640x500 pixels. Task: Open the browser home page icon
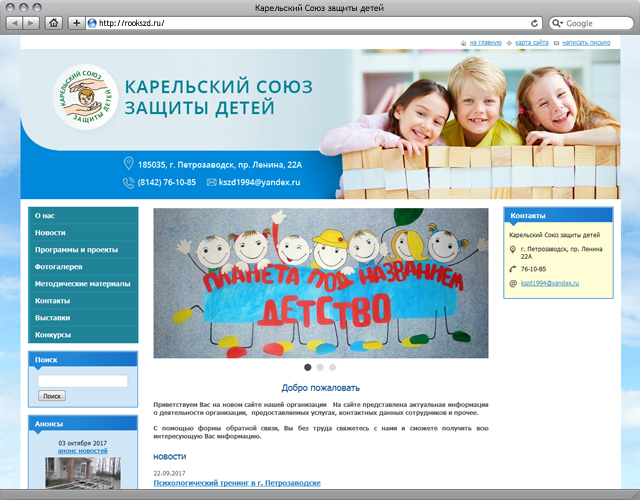(53, 23)
